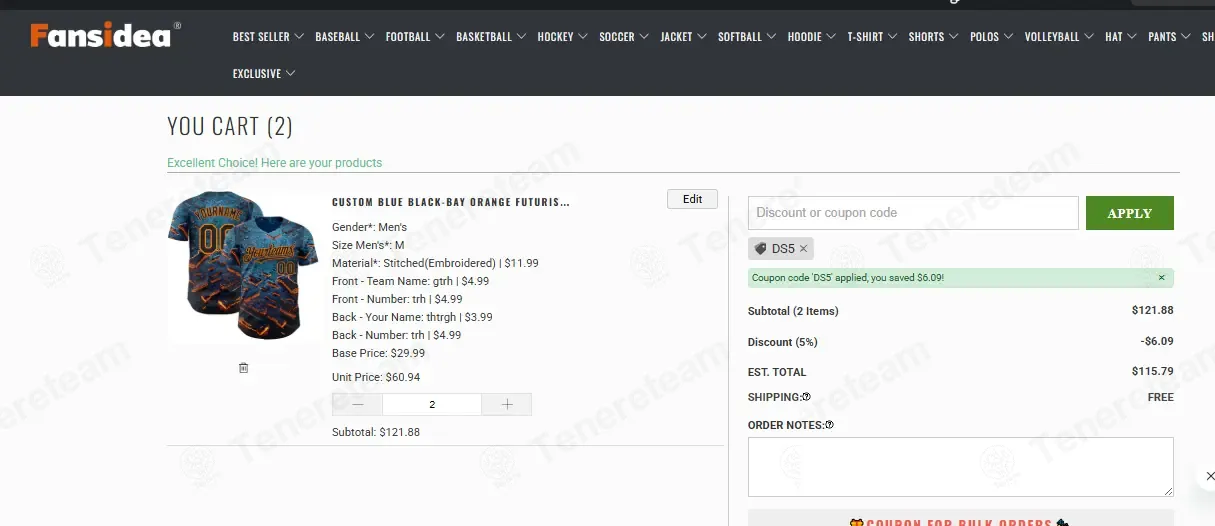1215x526 pixels.
Task: Click the 'Subtotal (2 Items)' label
Action: tap(793, 311)
